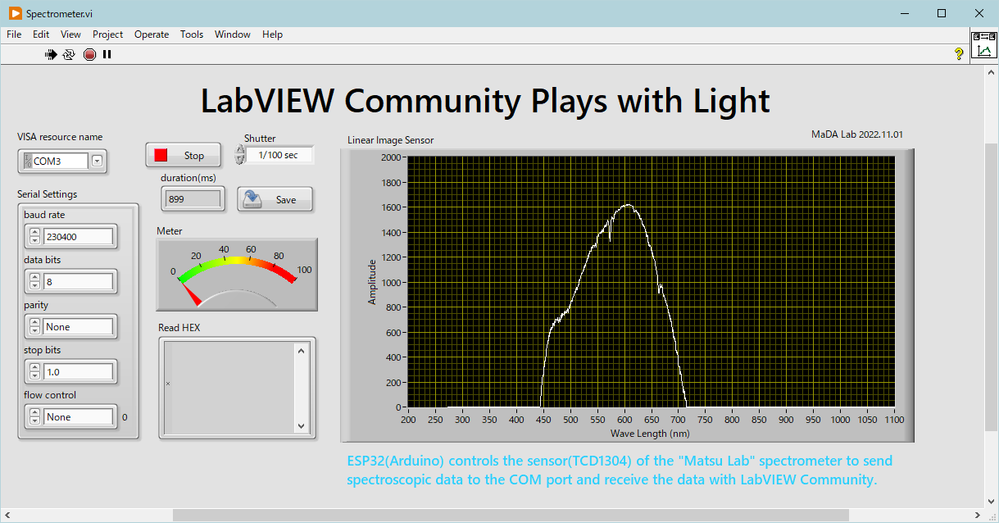
Task: Click the stop bits stepper arrows
Action: point(34,372)
